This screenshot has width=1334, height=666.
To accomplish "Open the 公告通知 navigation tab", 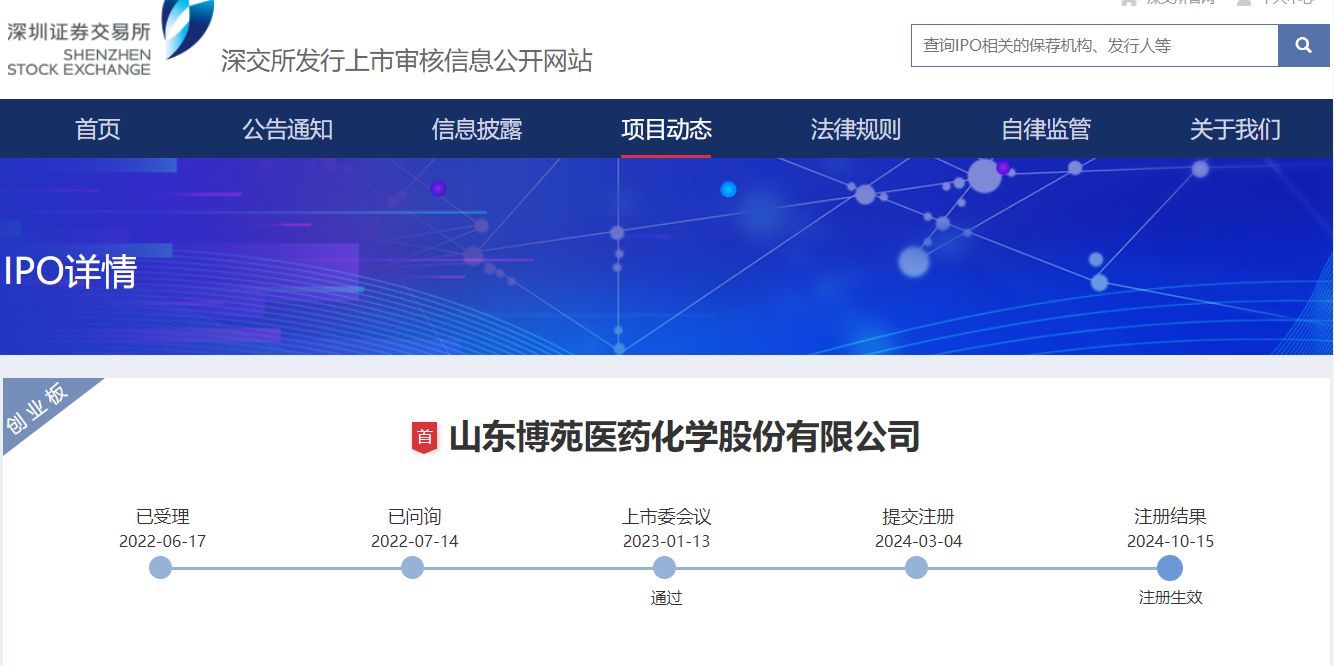I will 287,129.
